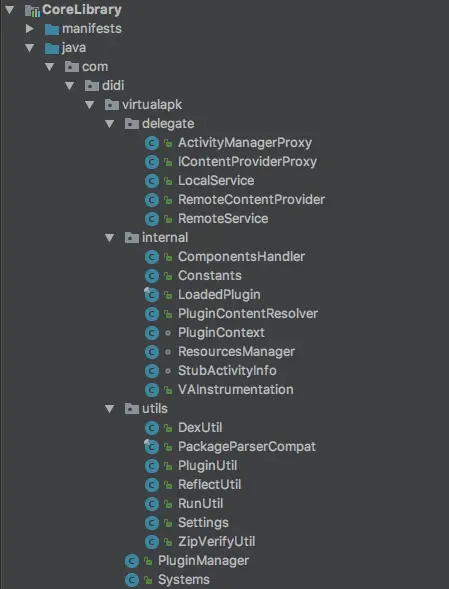The height and width of the screenshot is (589, 449).
Task: Collapse the internal package arrow
Action: tap(109, 238)
